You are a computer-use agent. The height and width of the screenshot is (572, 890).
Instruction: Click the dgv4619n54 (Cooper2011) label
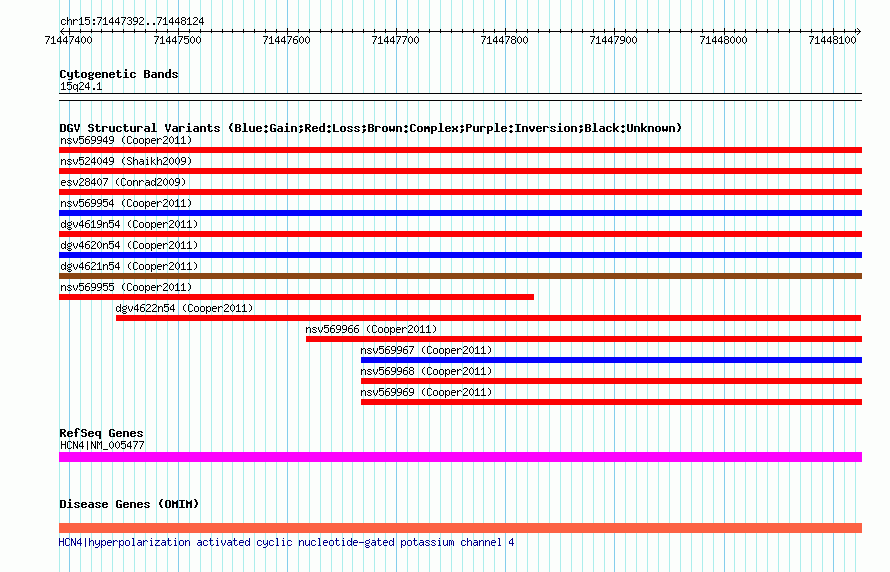[129, 224]
